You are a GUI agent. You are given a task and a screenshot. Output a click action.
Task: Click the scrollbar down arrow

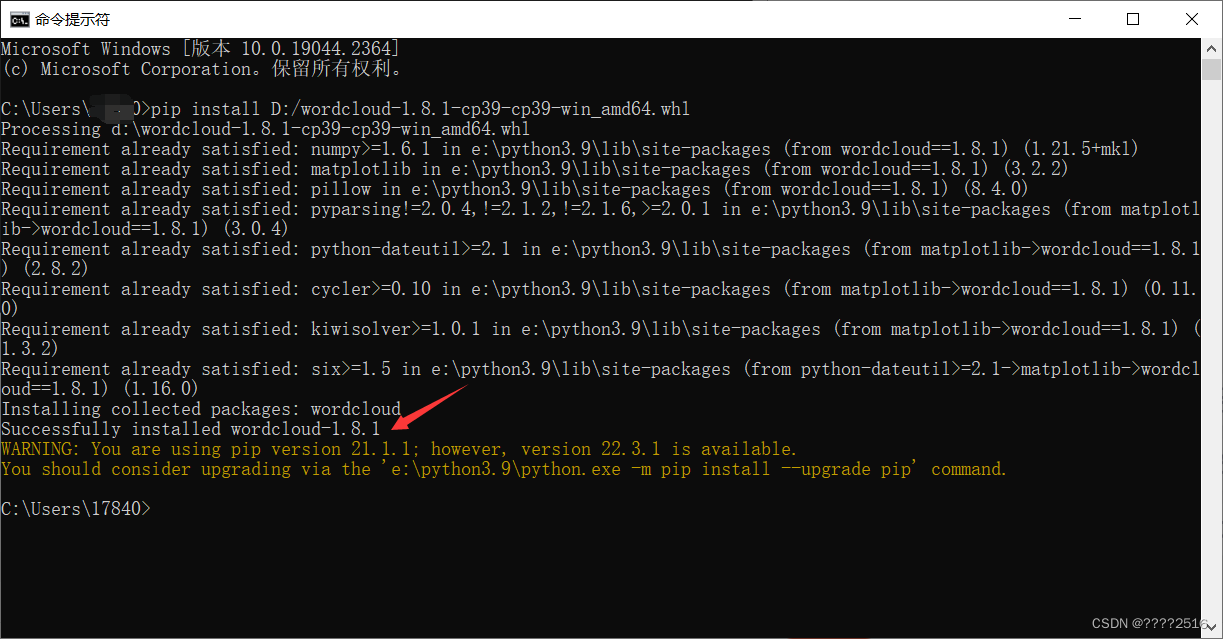tap(1212, 629)
